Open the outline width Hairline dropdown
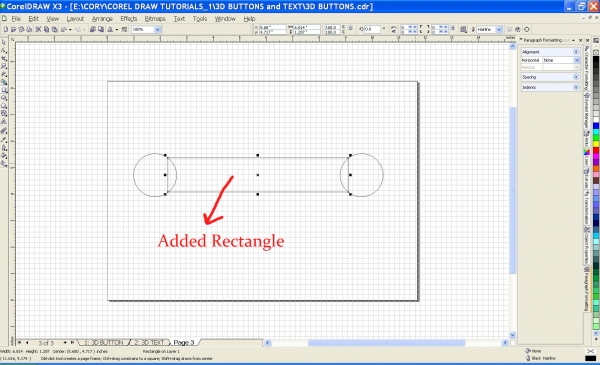600x365 pixels. click(x=499, y=29)
